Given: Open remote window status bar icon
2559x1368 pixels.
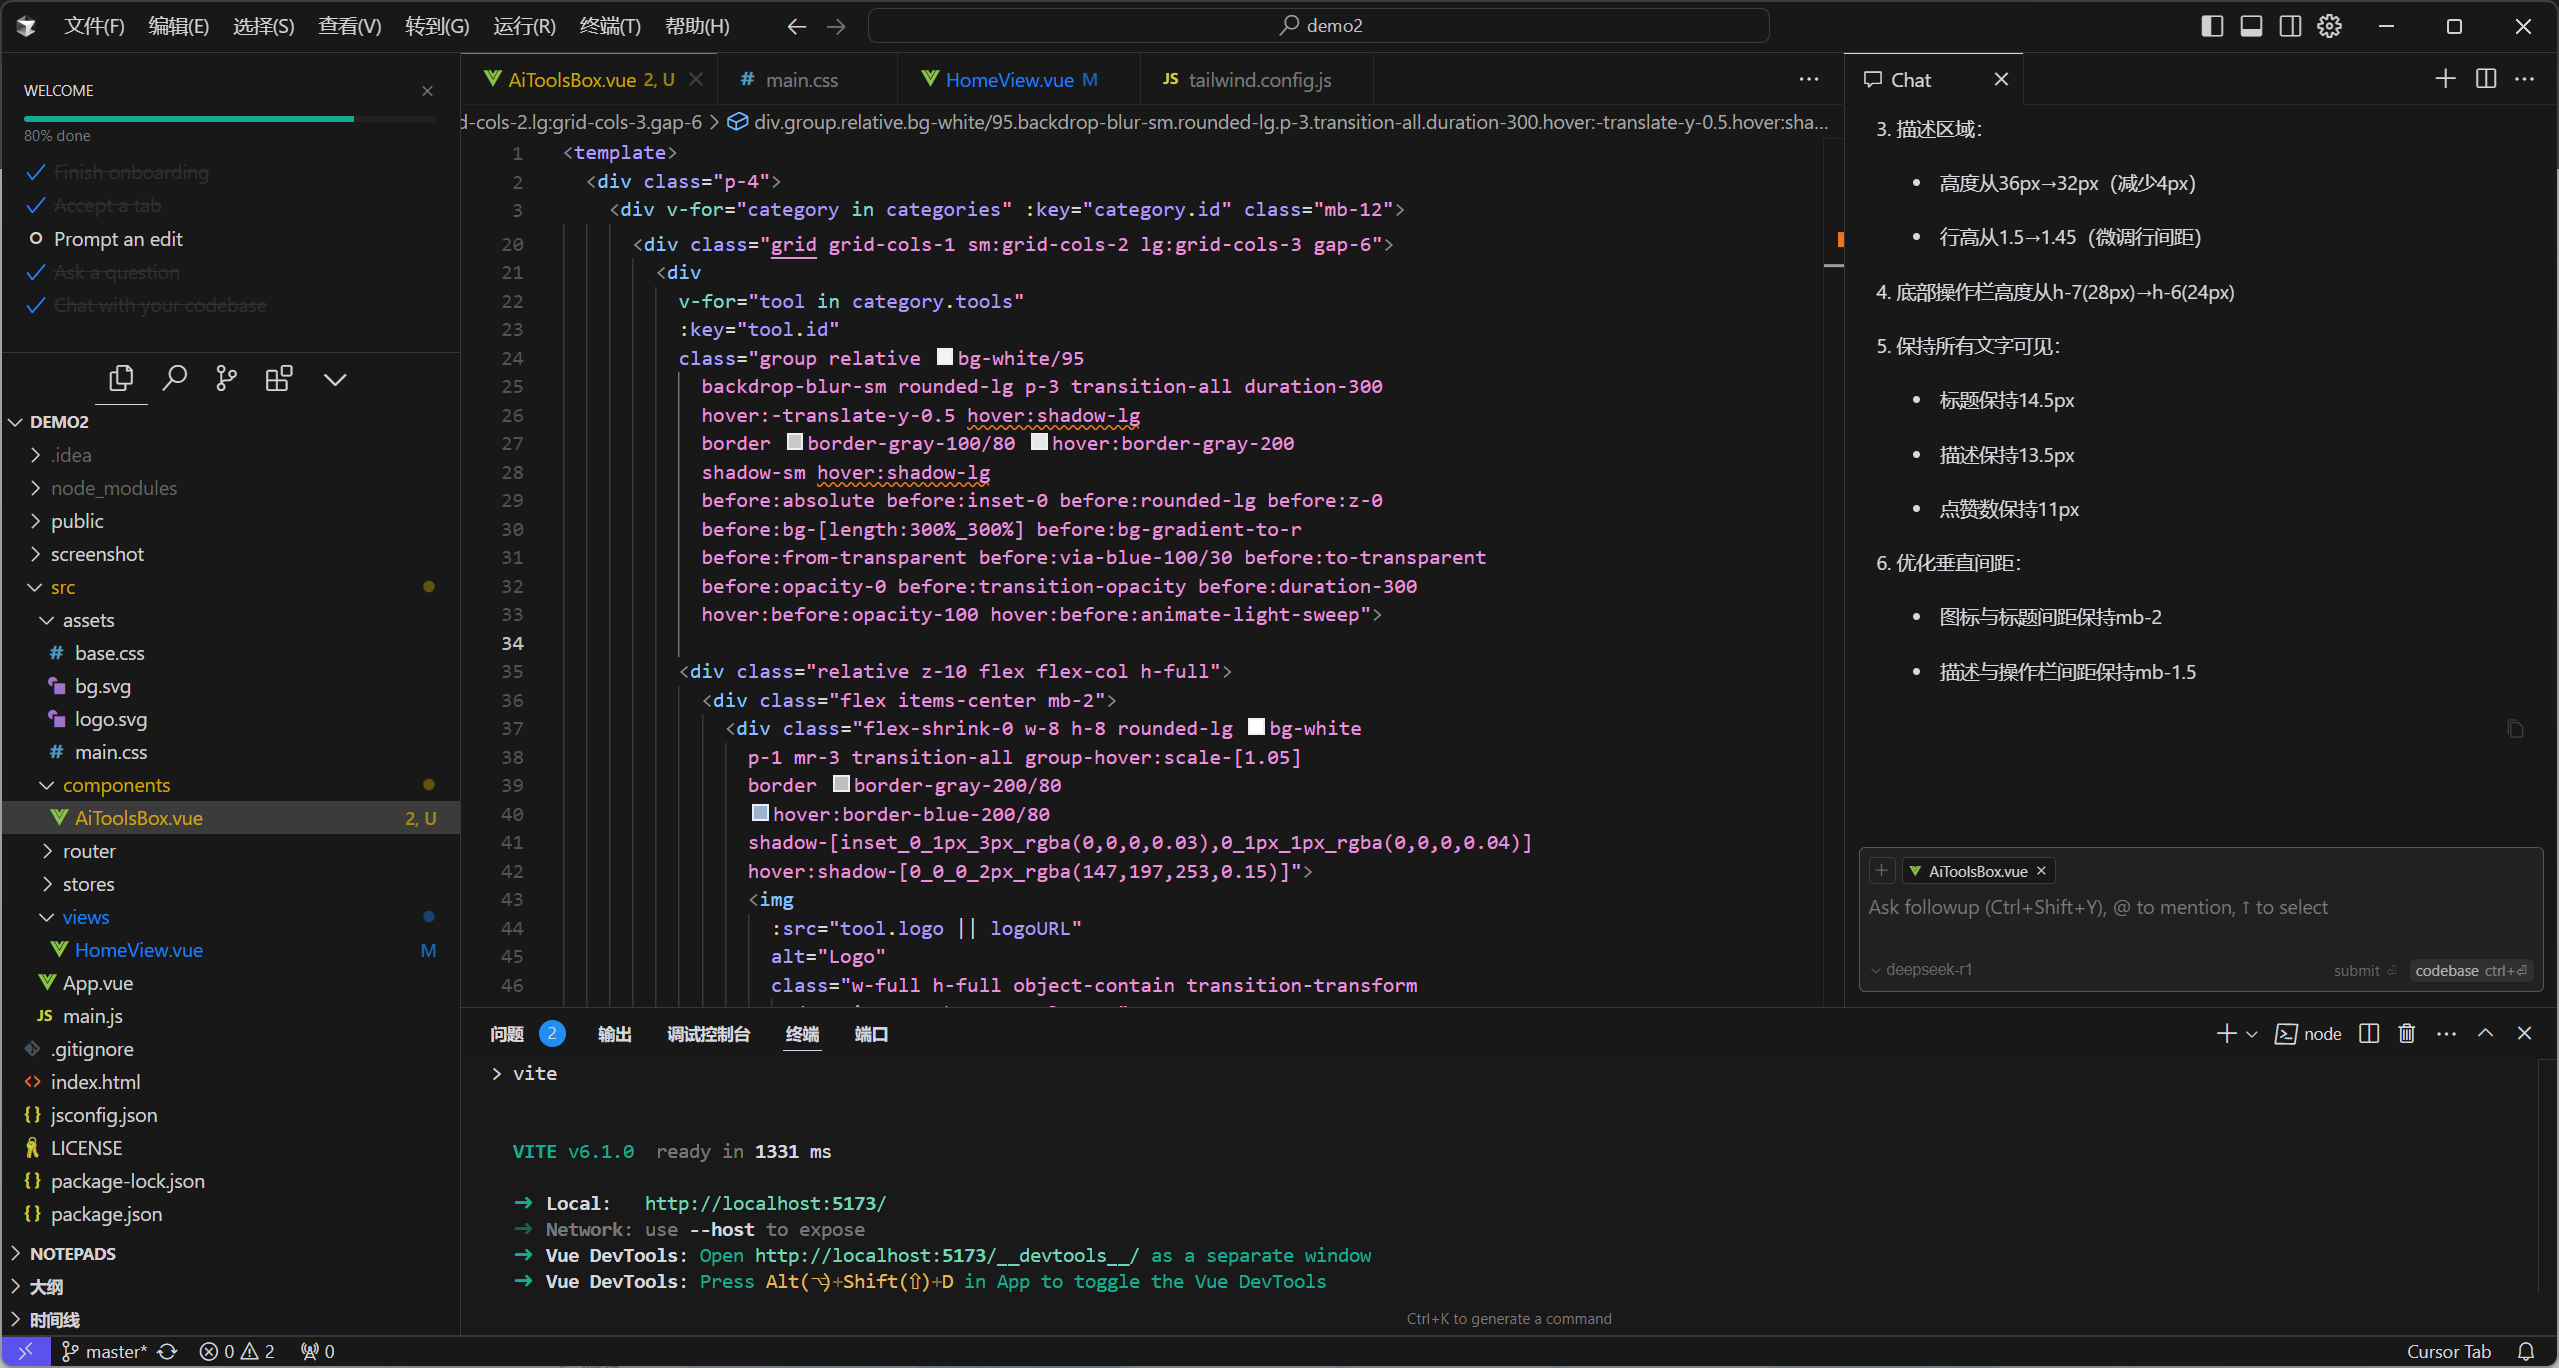Looking at the screenshot, I should pos(26,1351).
